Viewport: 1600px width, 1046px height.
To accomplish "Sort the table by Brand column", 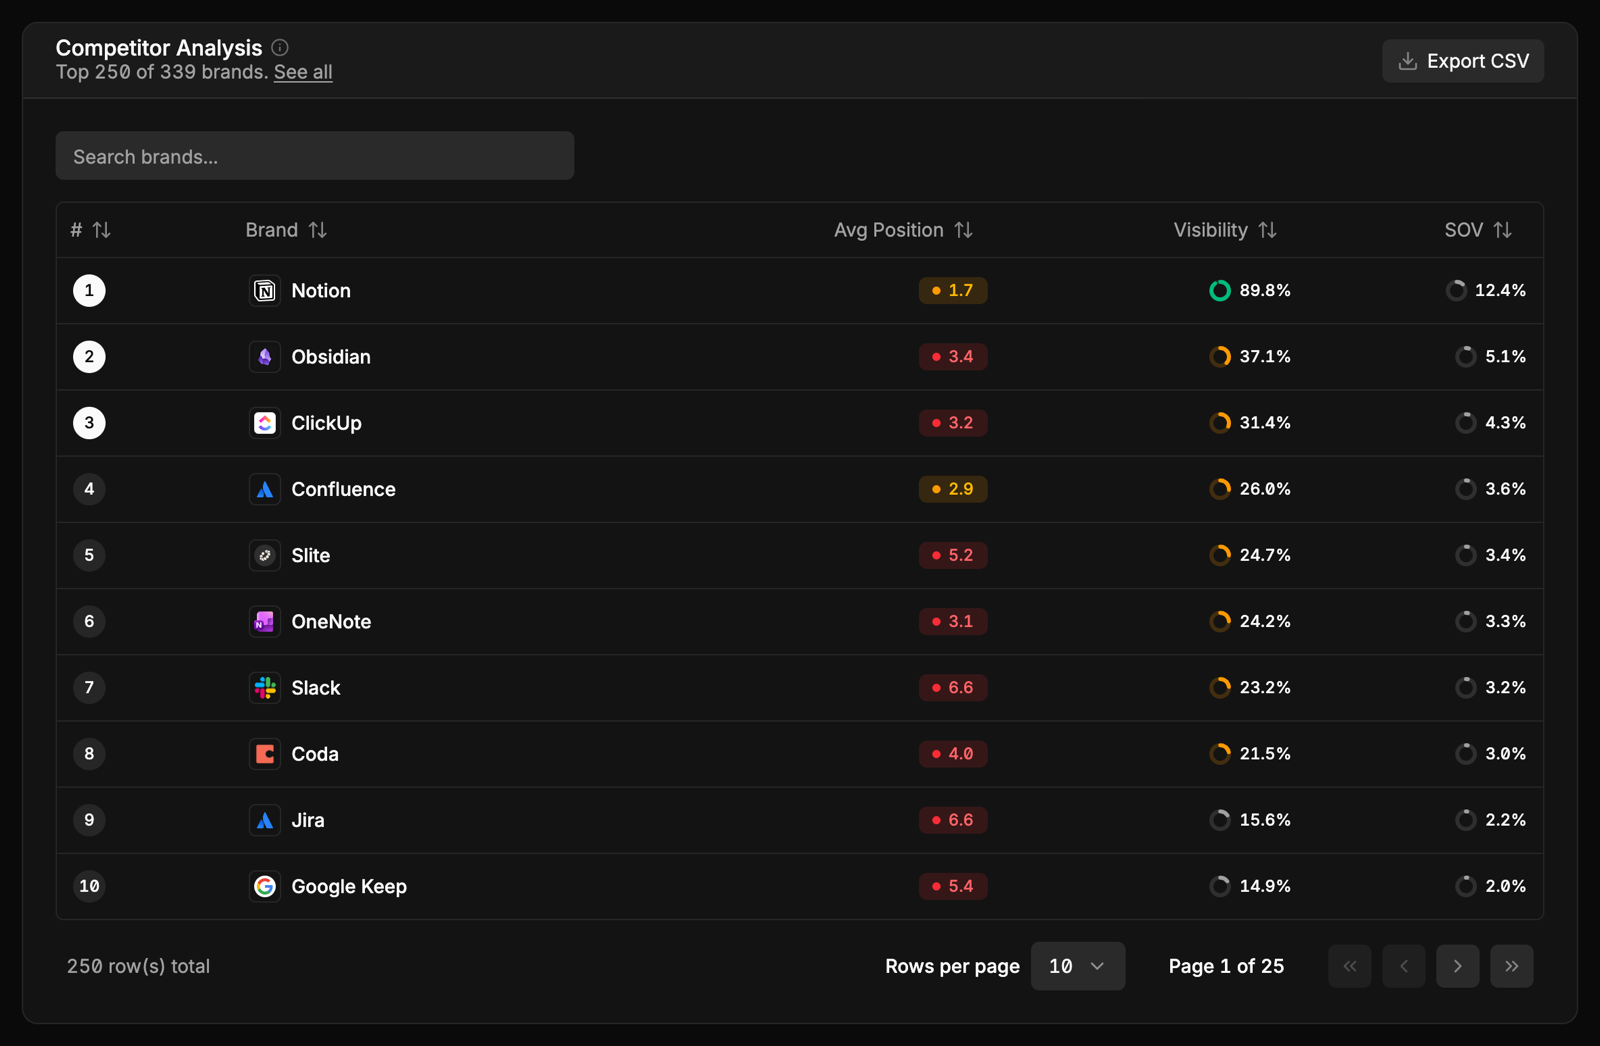I will point(318,230).
